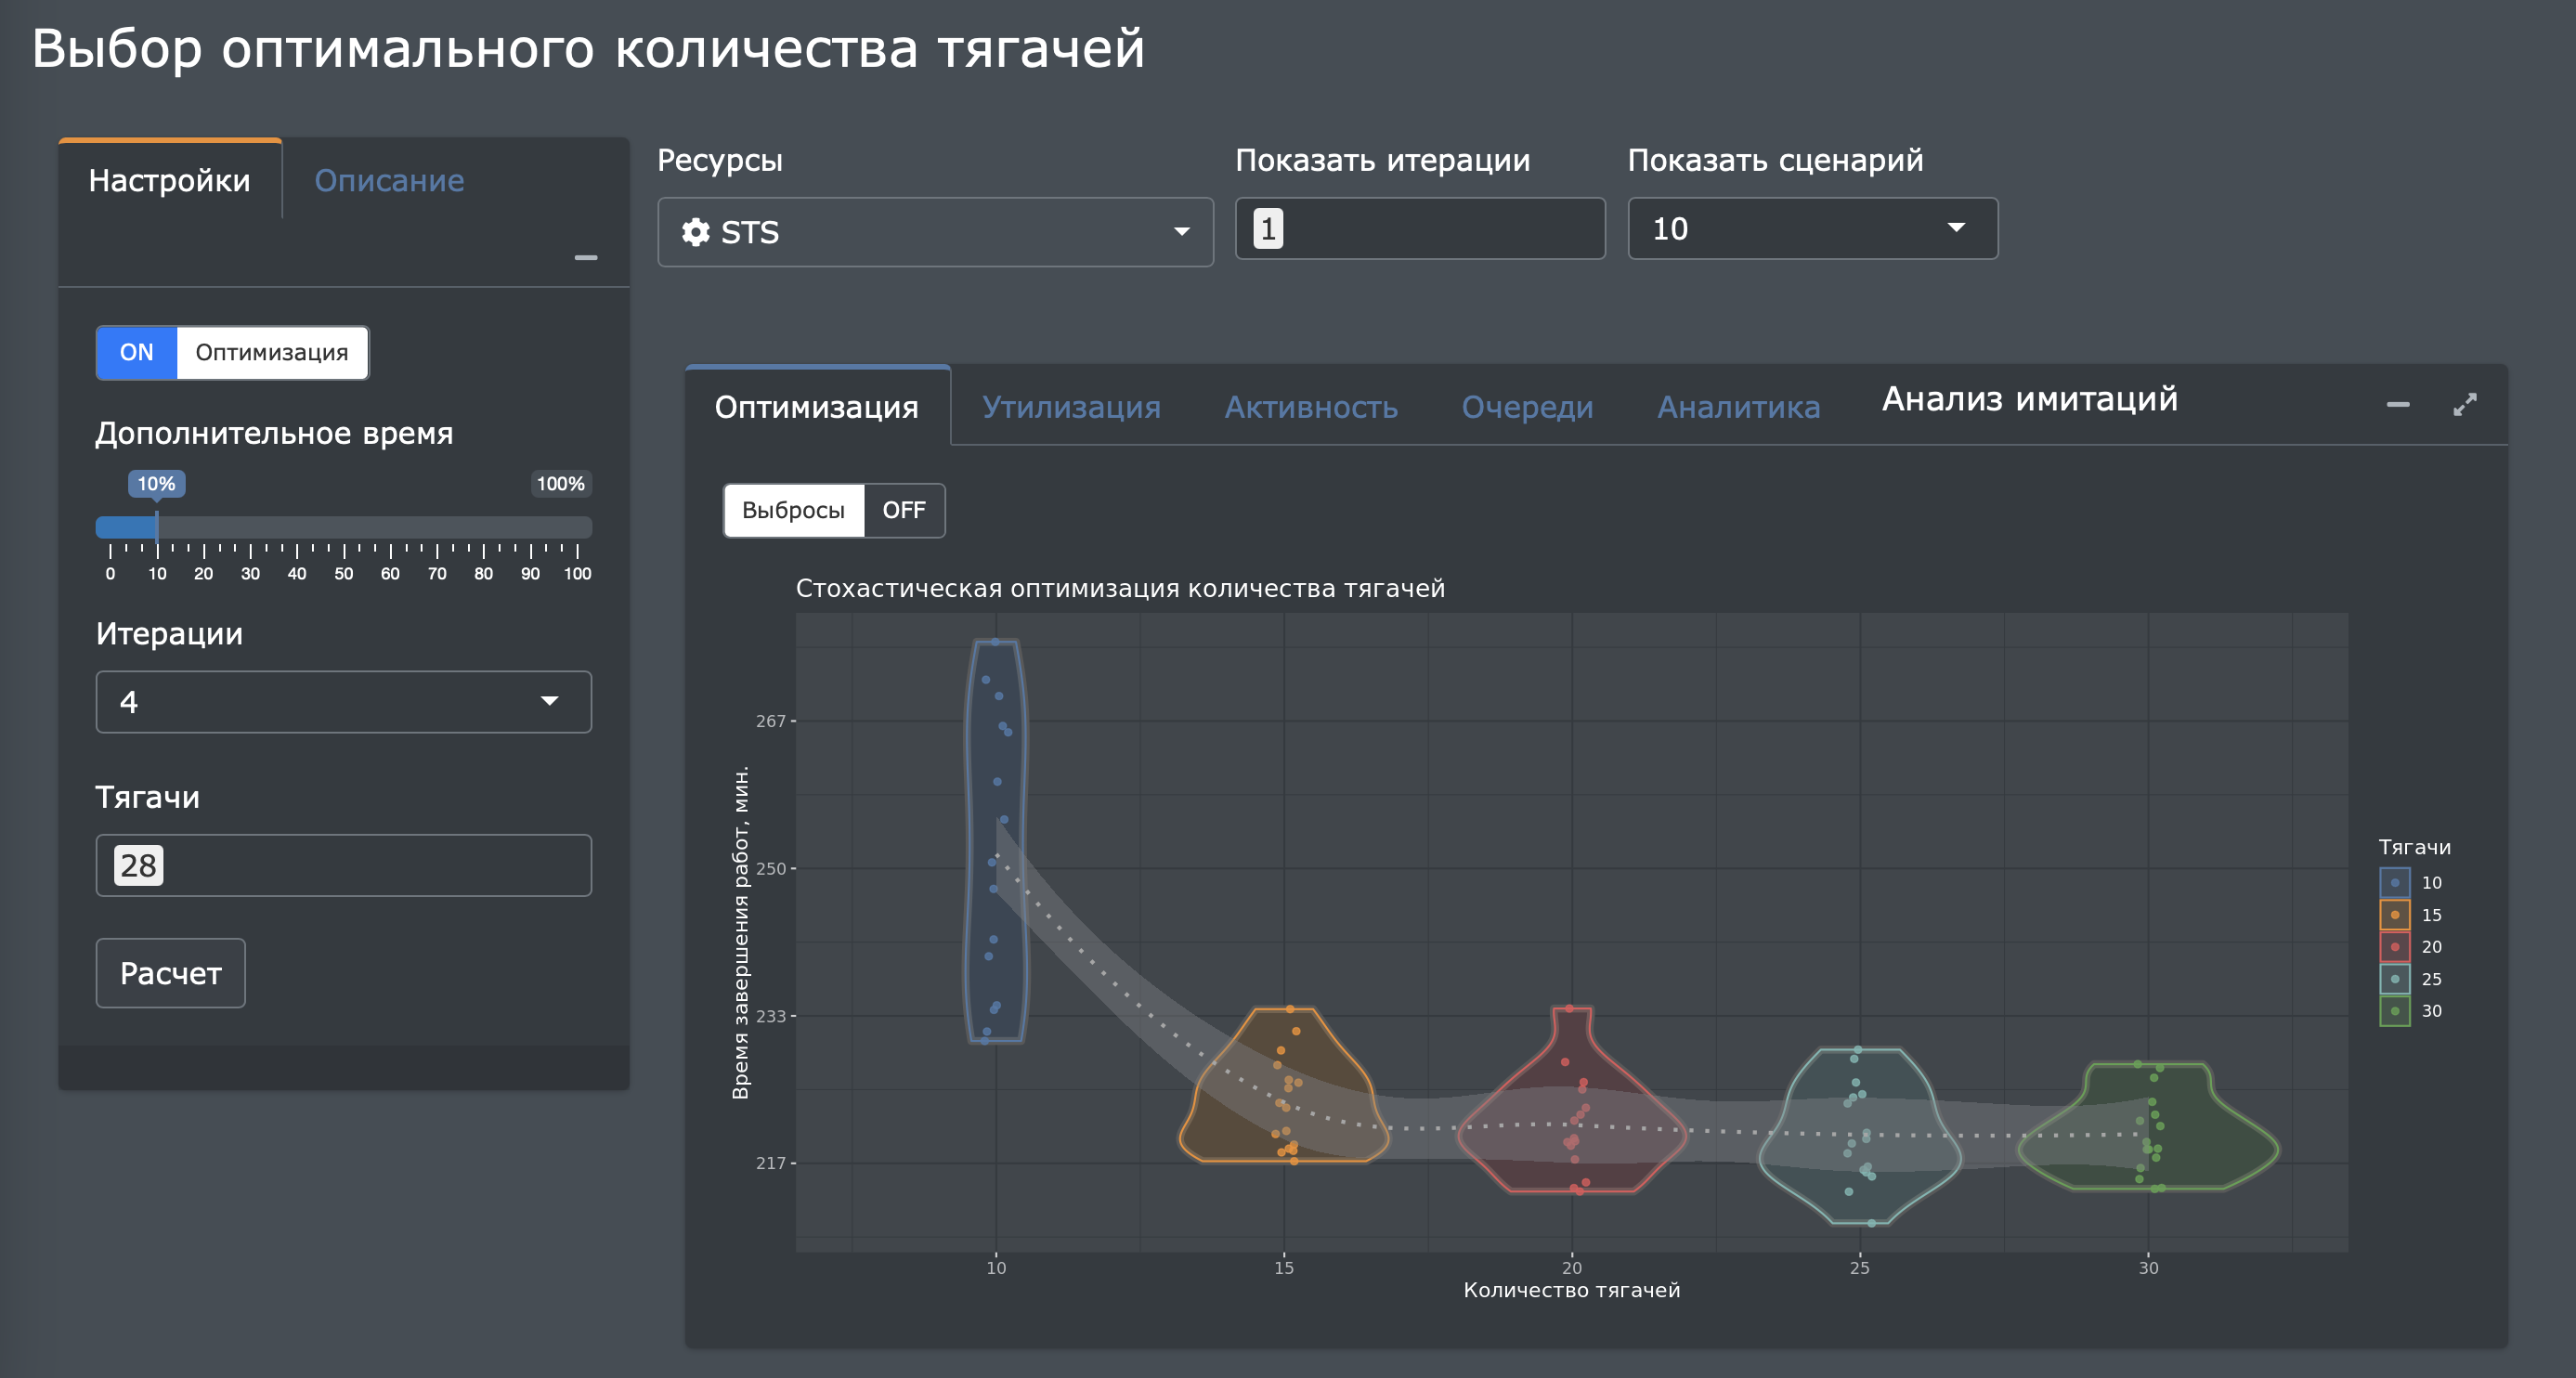
Task: Expand the analysis panel to fullscreen
Action: 2464,404
